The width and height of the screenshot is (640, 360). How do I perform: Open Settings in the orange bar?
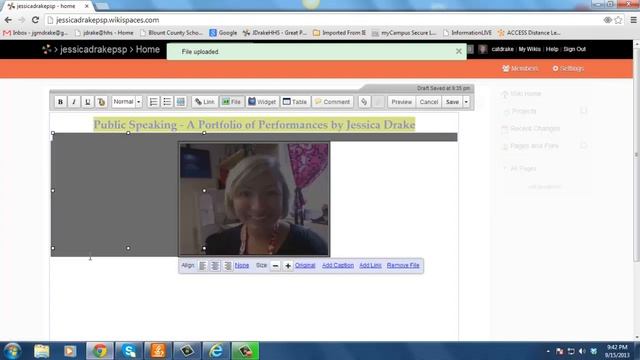coord(568,68)
